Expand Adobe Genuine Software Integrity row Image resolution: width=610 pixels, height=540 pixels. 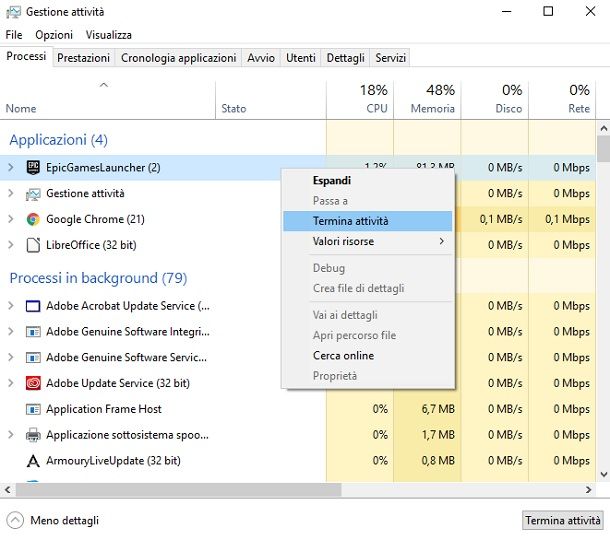coord(11,331)
